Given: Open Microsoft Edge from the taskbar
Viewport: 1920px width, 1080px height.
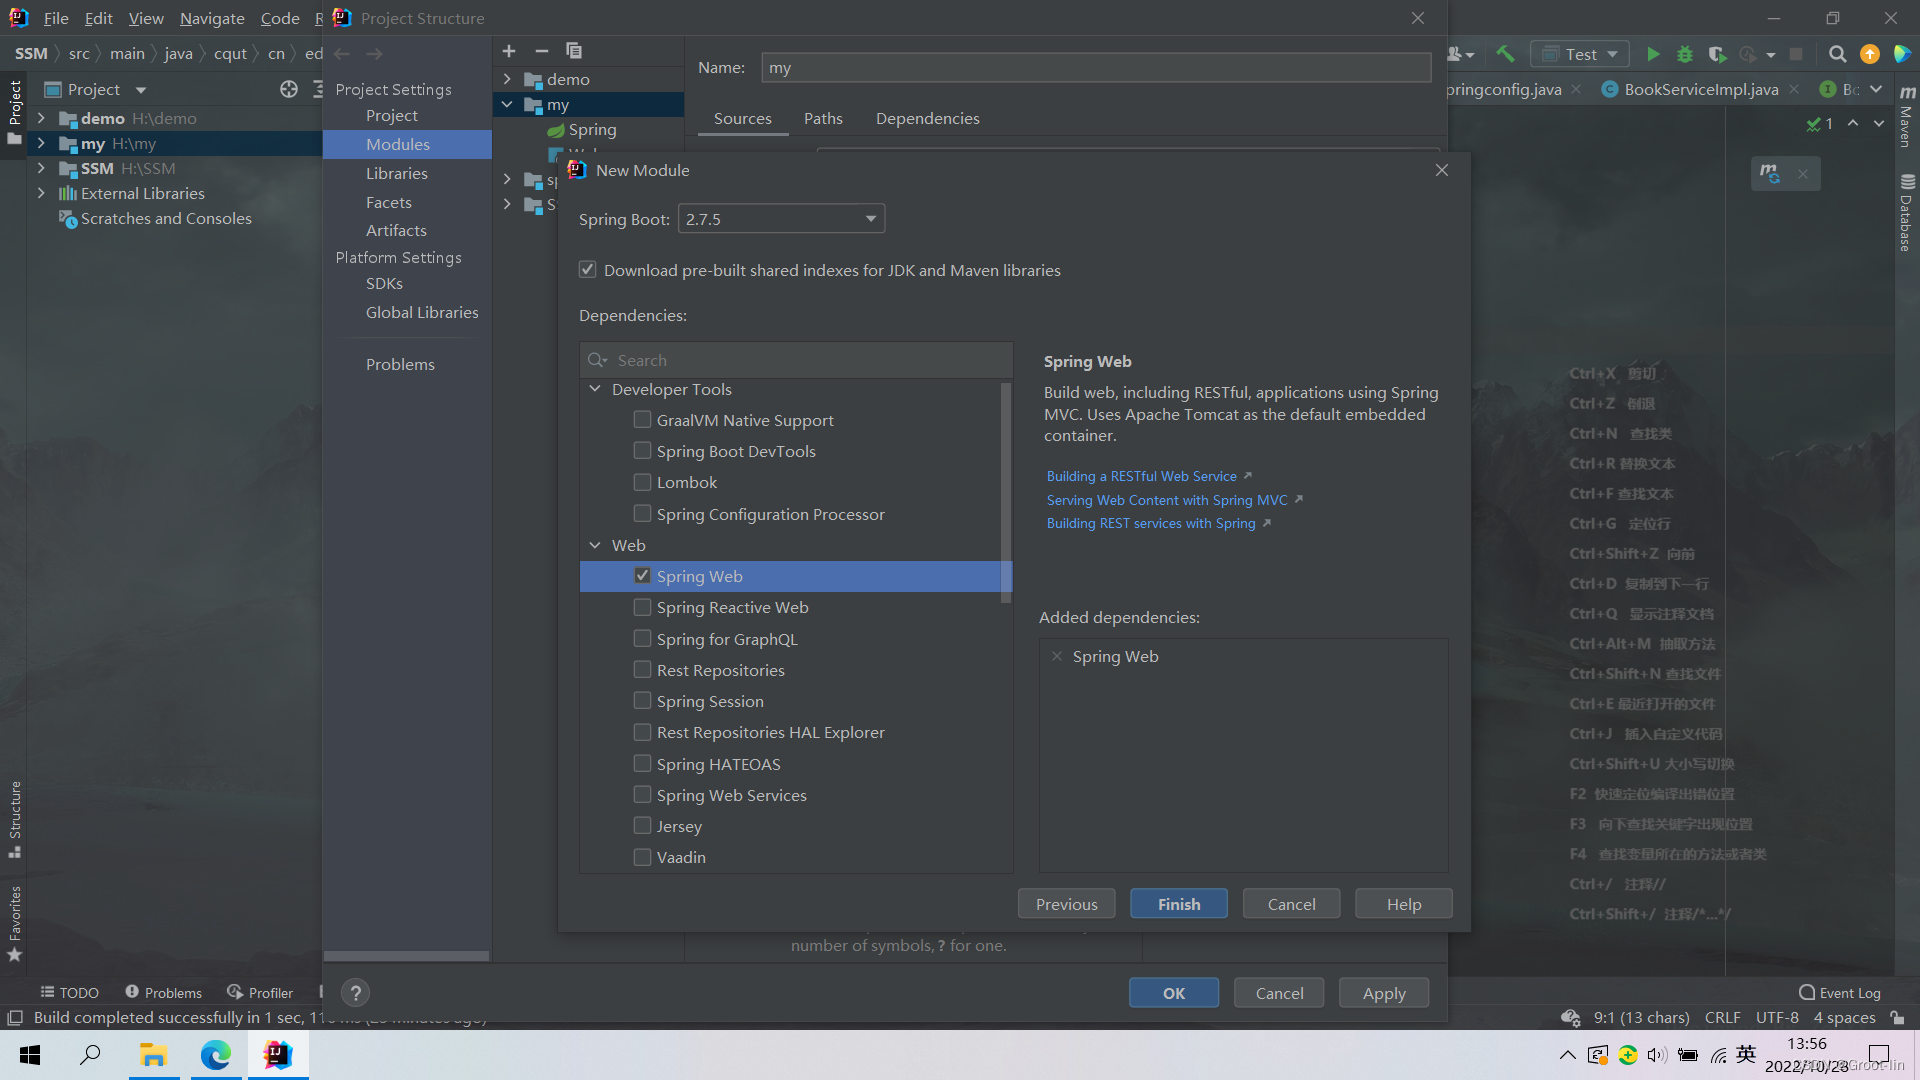Looking at the screenshot, I should 216,1055.
